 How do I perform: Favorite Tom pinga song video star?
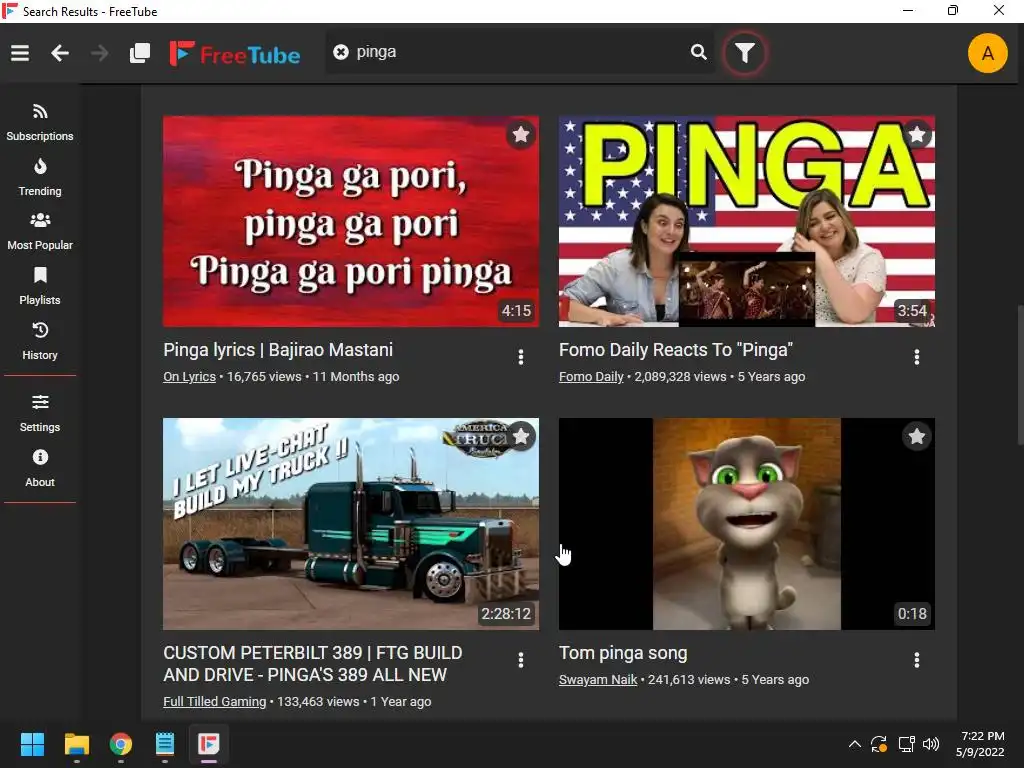pyautogui.click(x=917, y=436)
